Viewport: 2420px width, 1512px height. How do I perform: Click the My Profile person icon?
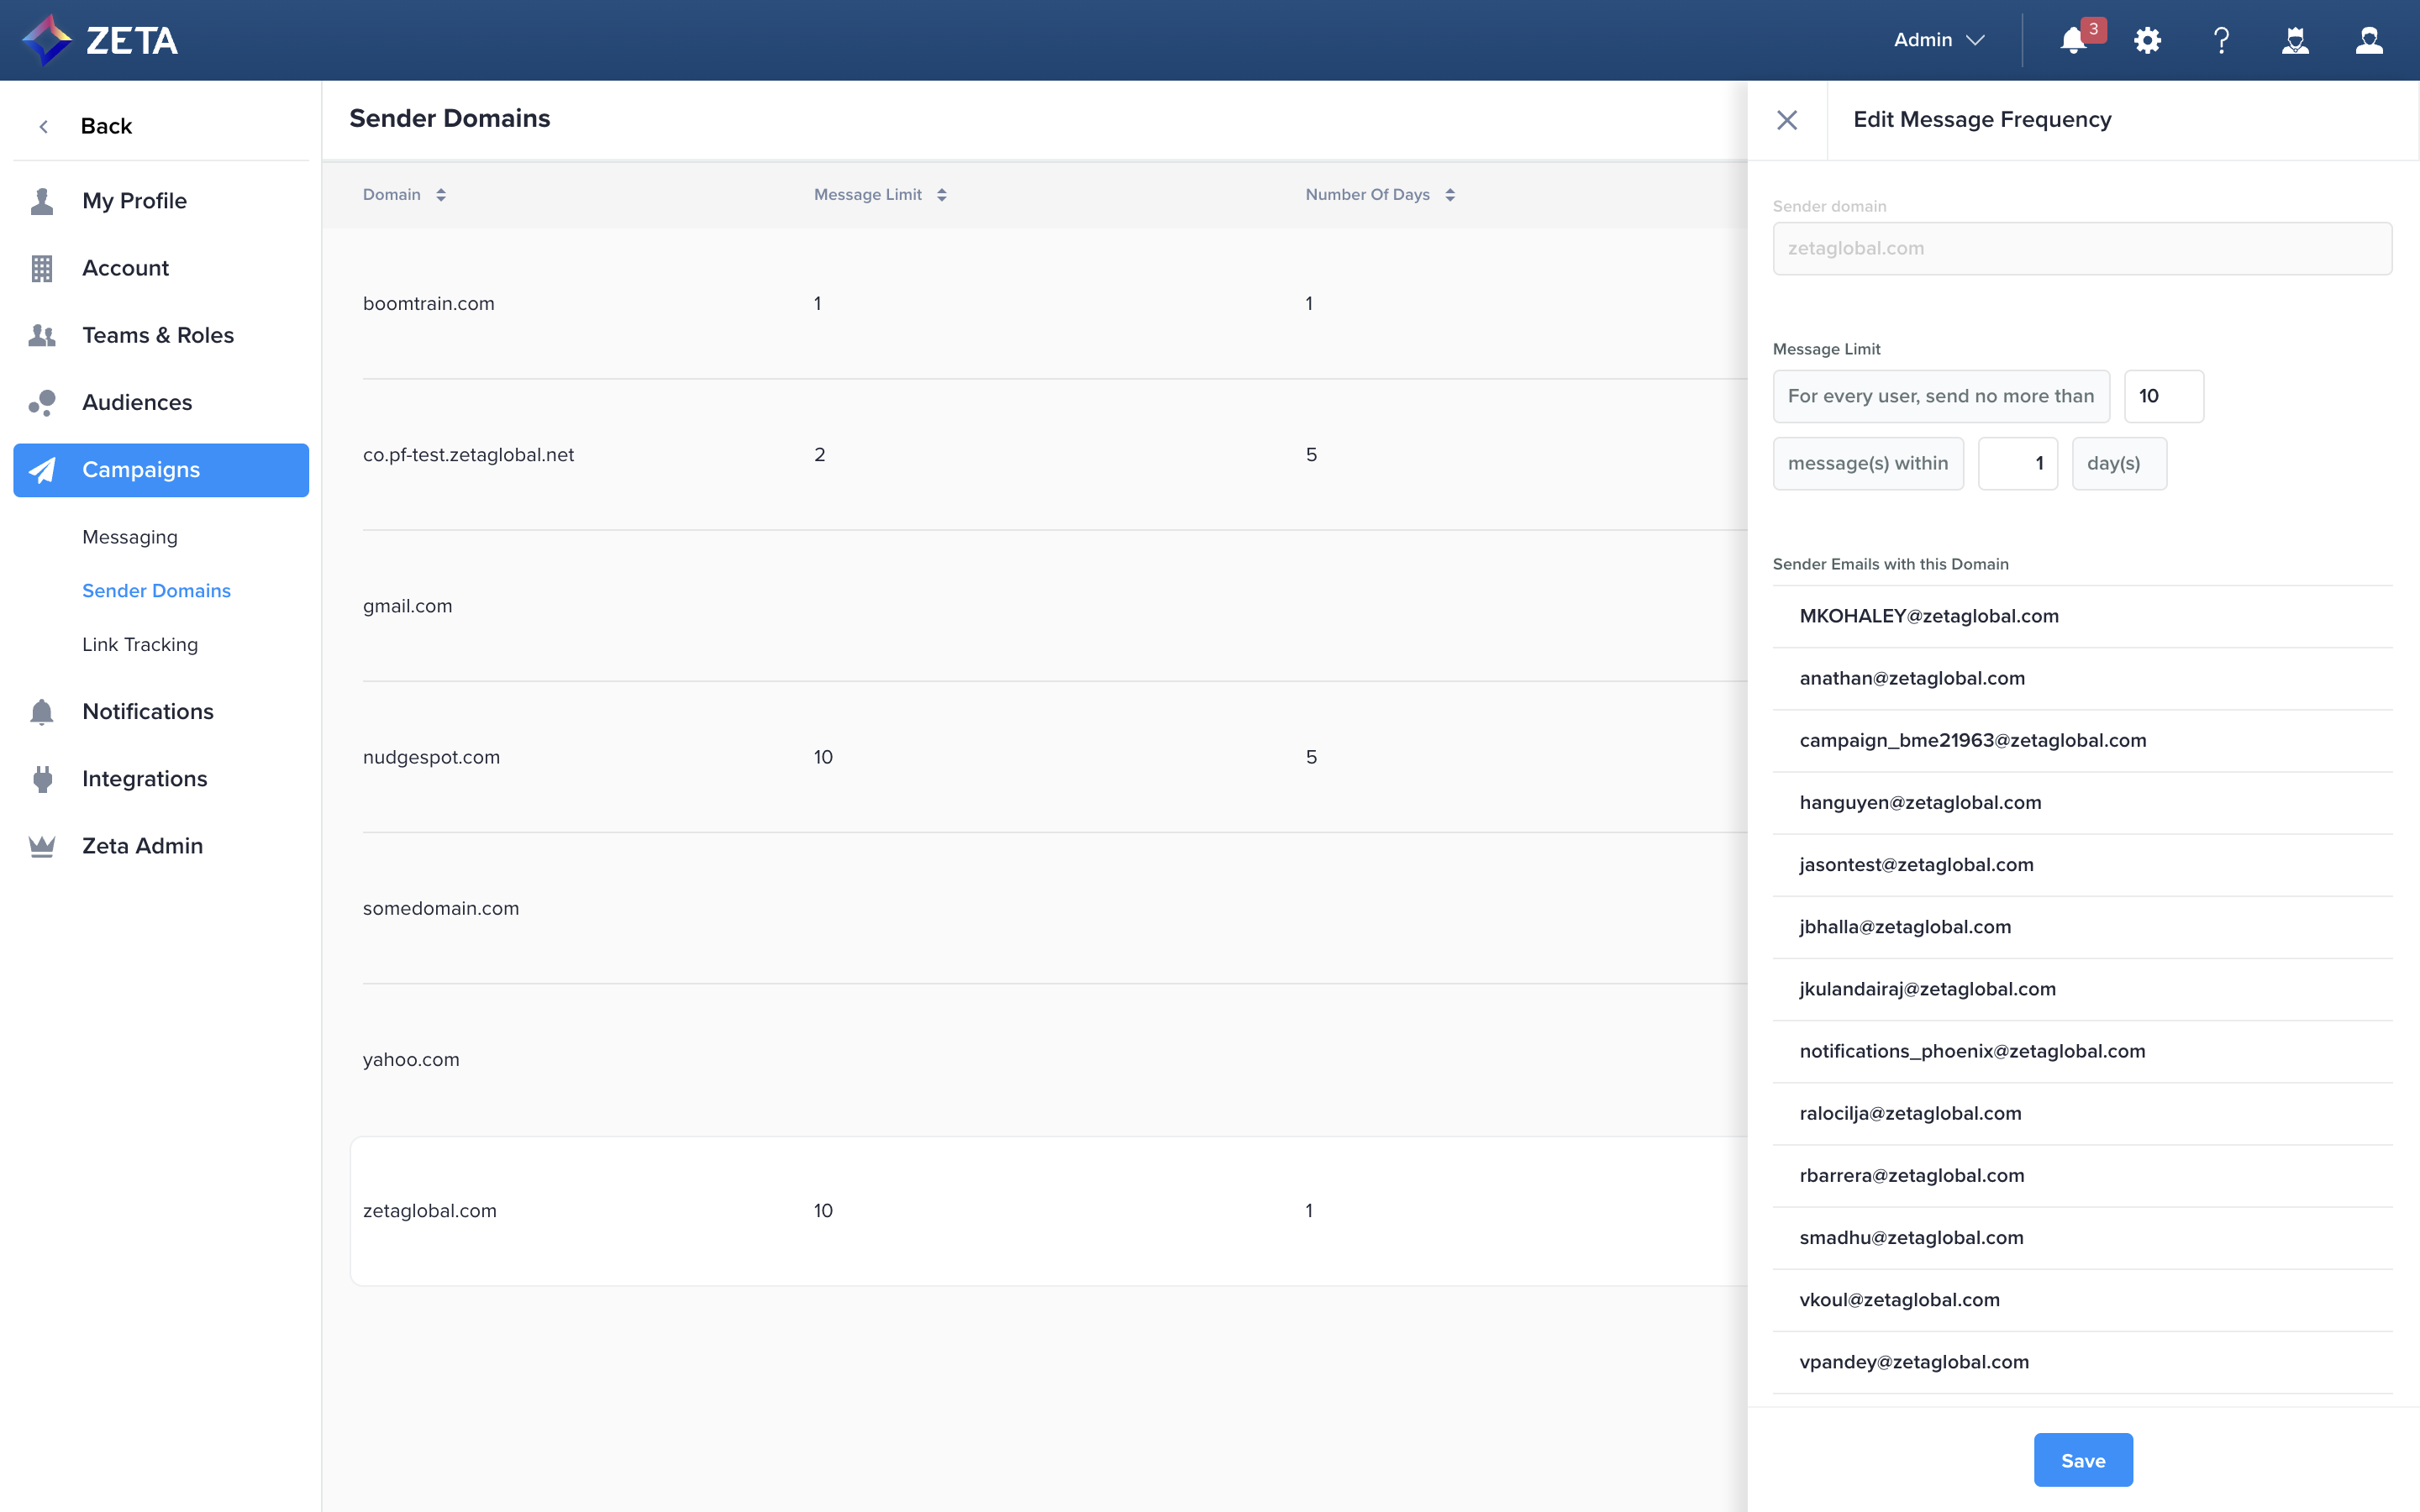tap(42, 201)
